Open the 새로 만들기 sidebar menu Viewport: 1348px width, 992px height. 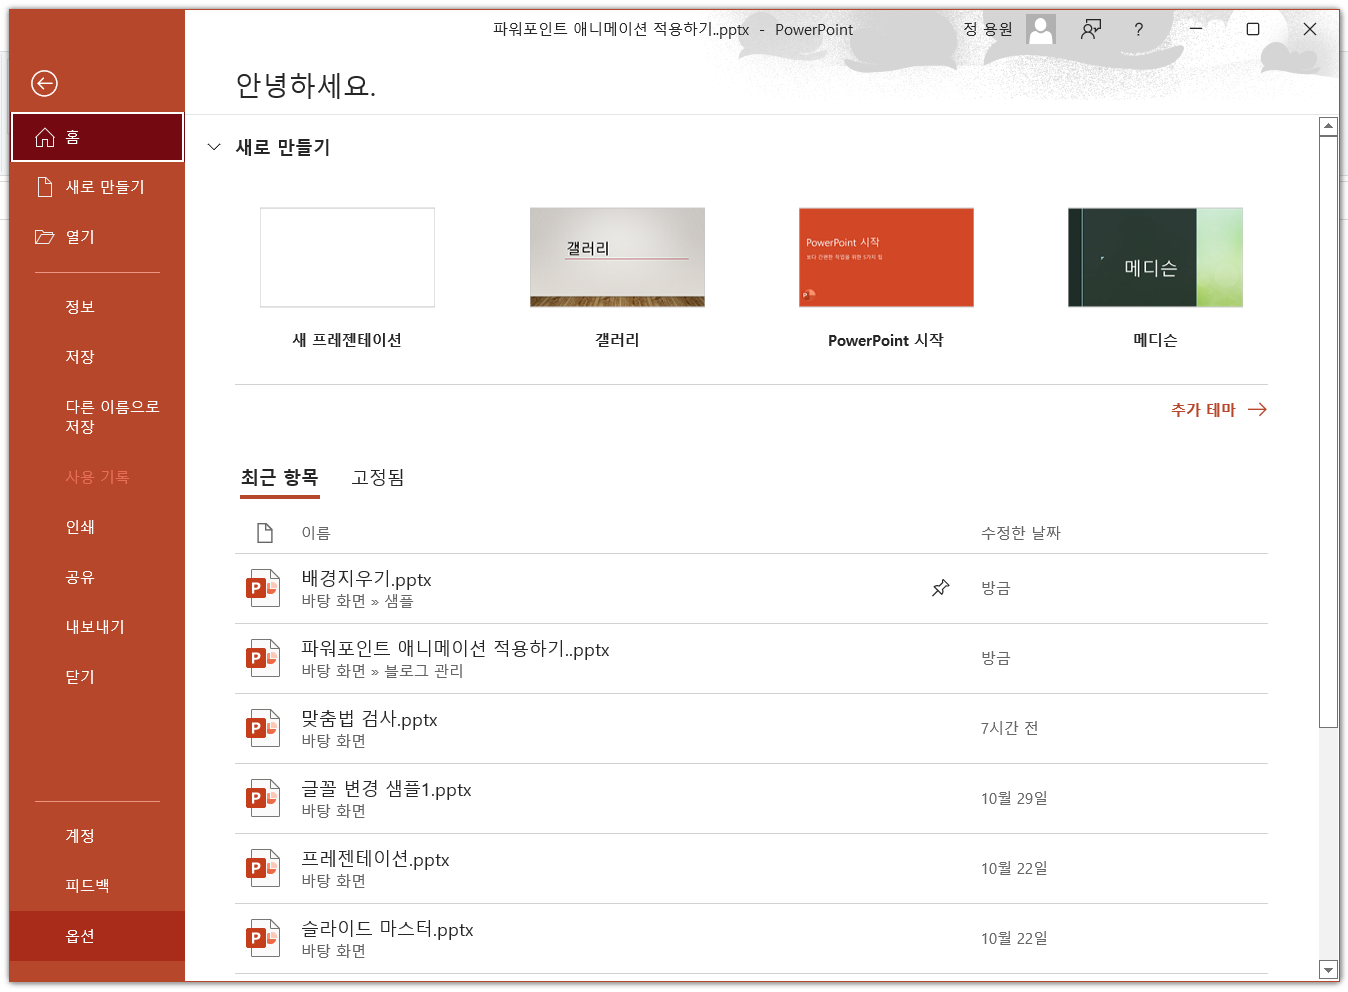(97, 187)
